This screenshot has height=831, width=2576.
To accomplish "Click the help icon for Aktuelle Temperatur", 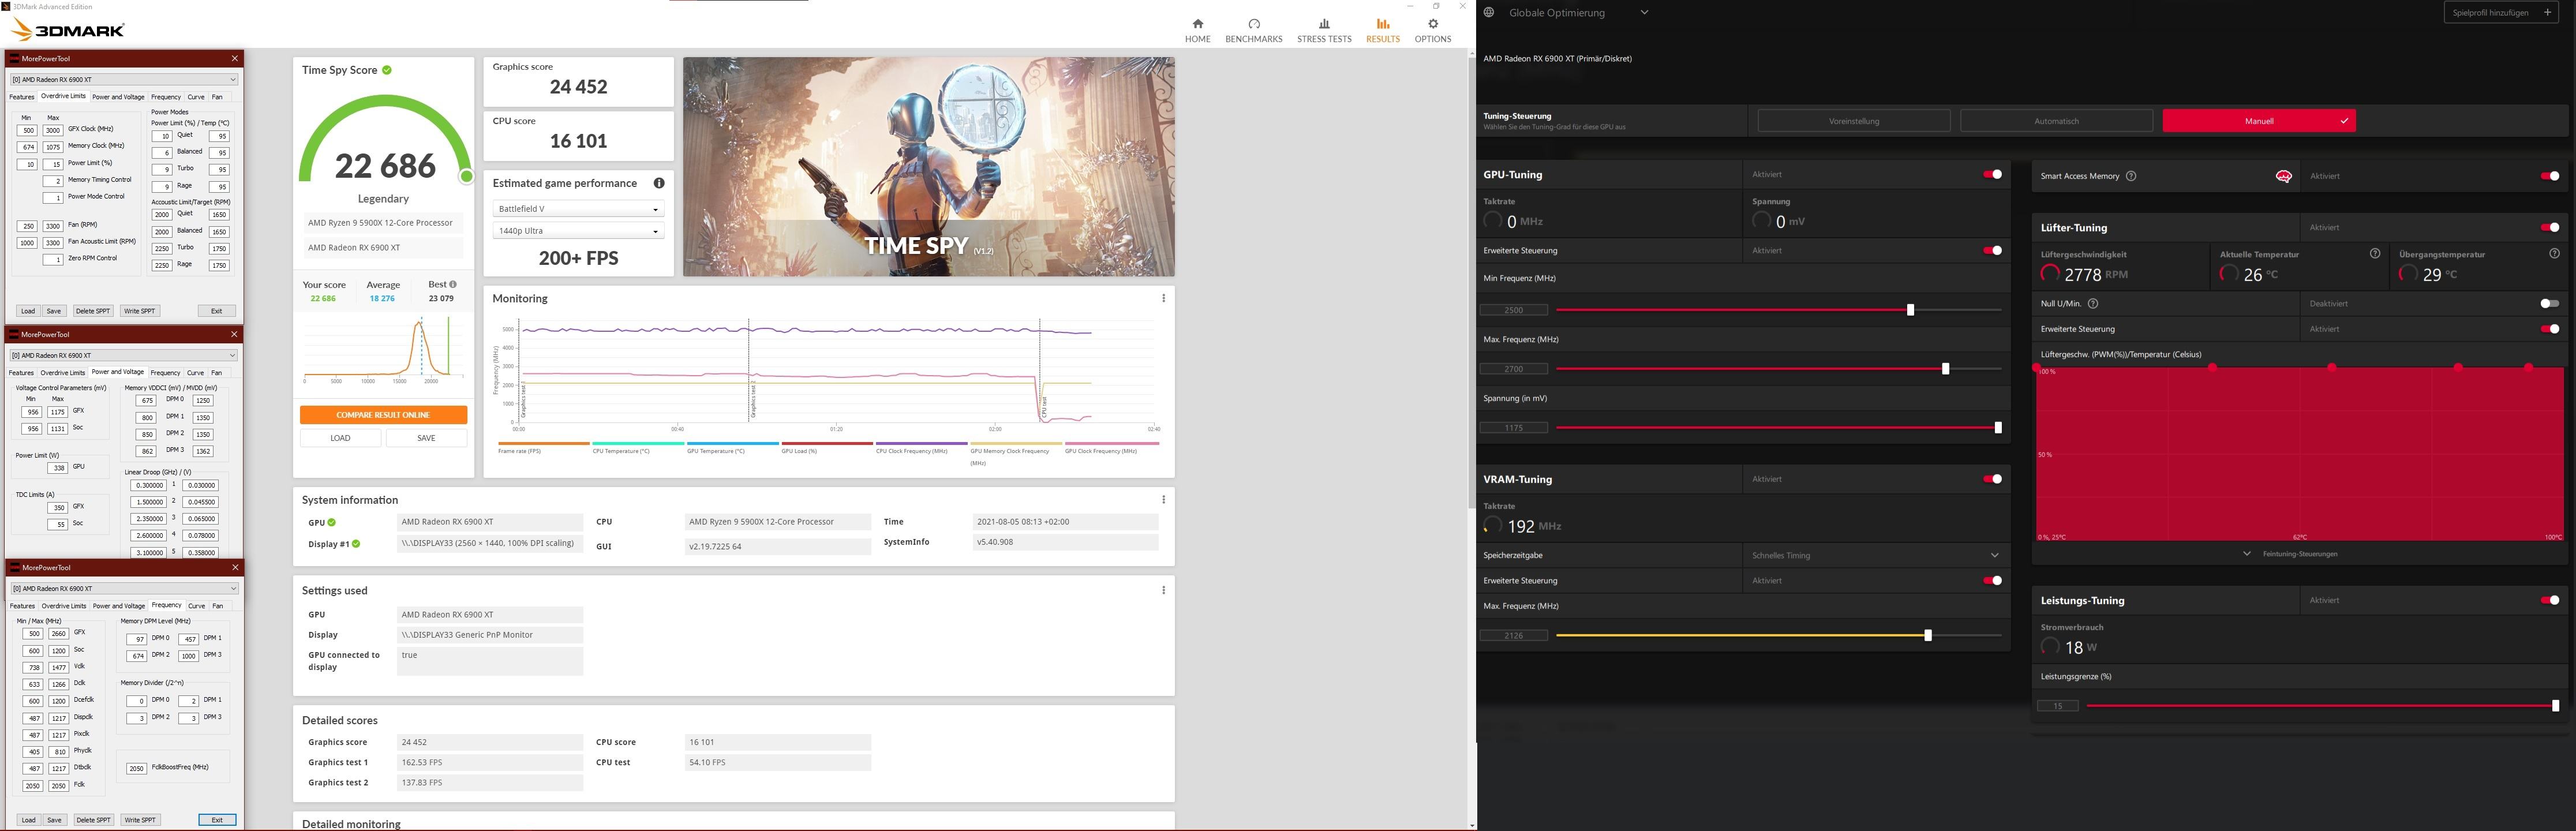I will [2375, 254].
